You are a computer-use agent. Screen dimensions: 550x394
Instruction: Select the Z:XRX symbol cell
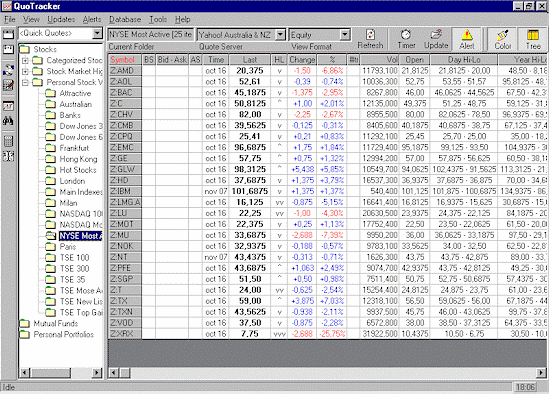pyautogui.click(x=125, y=334)
